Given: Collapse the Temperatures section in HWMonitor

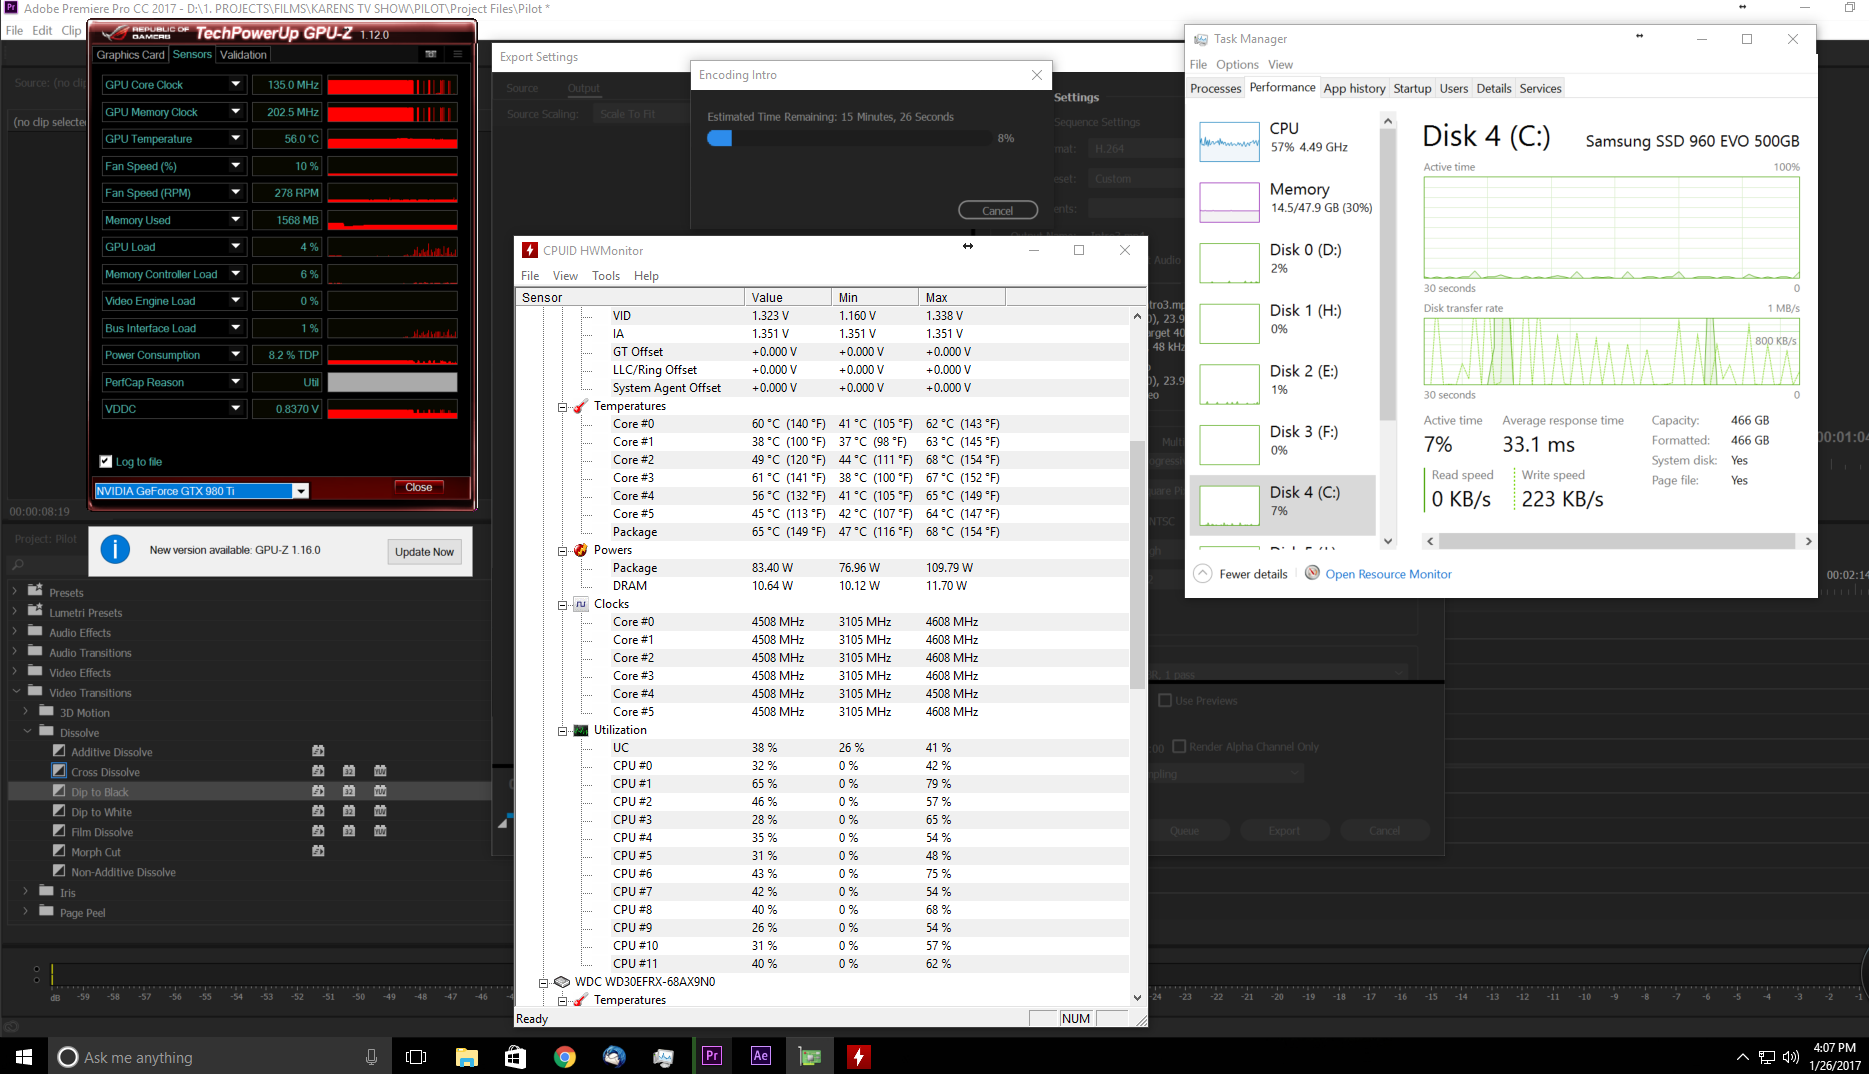Looking at the screenshot, I should coord(563,406).
